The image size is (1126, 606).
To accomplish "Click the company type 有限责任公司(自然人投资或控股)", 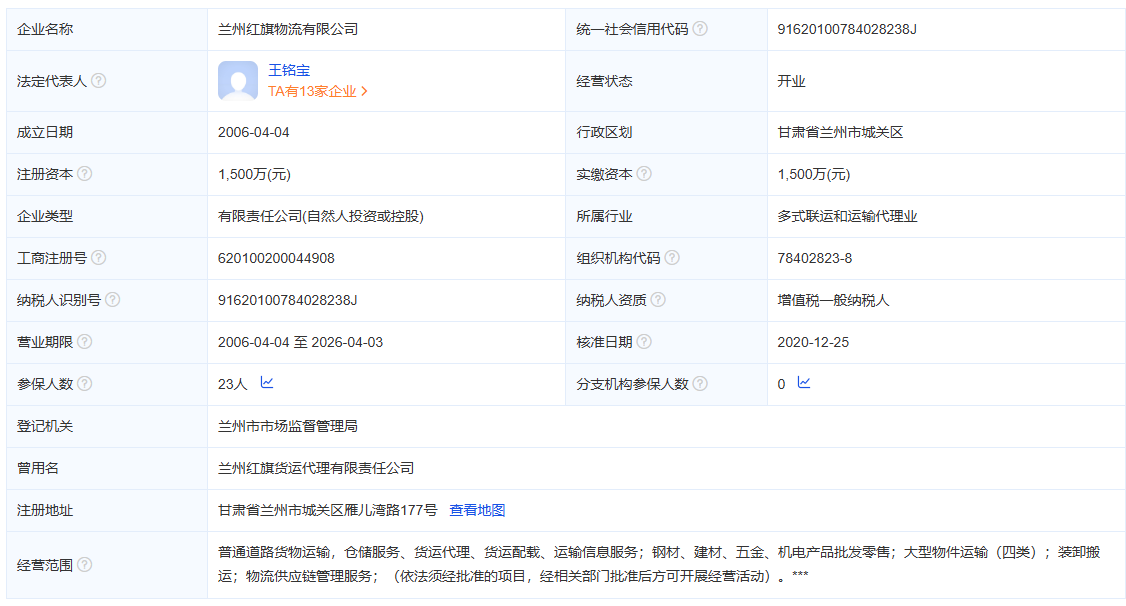I will (321, 216).
